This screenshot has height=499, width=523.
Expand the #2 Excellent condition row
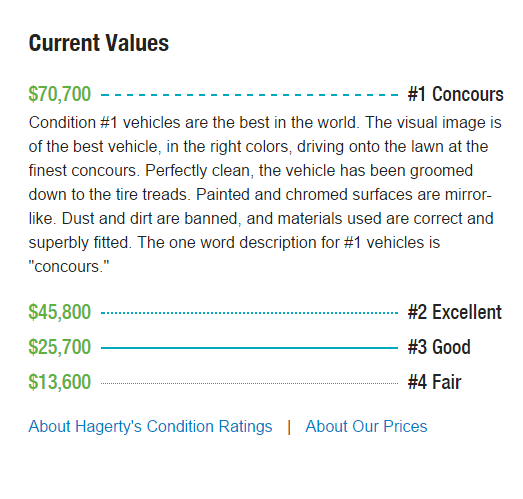[x=266, y=312]
